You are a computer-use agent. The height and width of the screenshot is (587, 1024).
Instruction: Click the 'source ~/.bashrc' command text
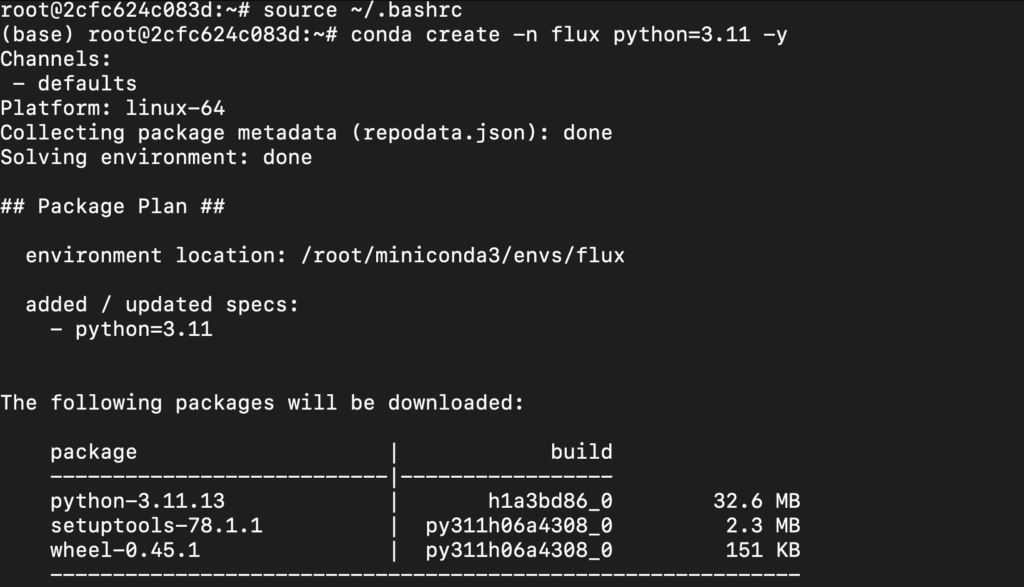(362, 10)
